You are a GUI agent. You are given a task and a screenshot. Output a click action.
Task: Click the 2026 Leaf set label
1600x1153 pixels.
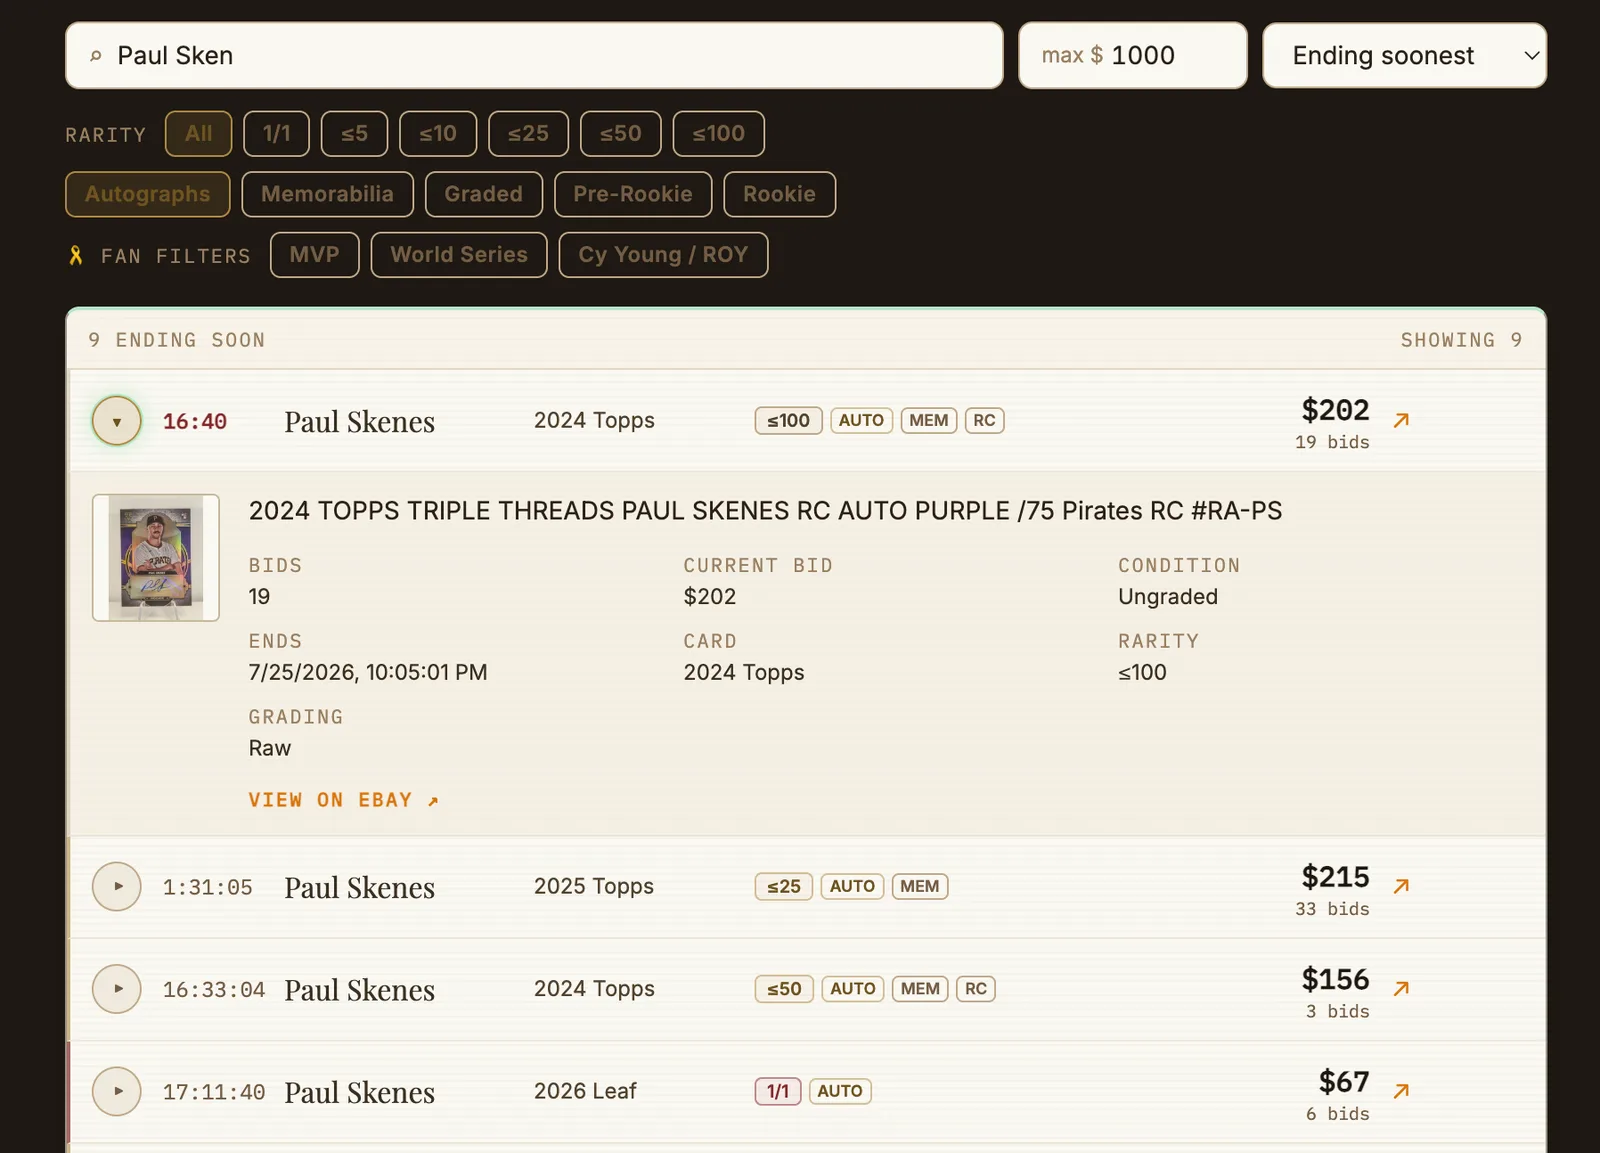585,1091
